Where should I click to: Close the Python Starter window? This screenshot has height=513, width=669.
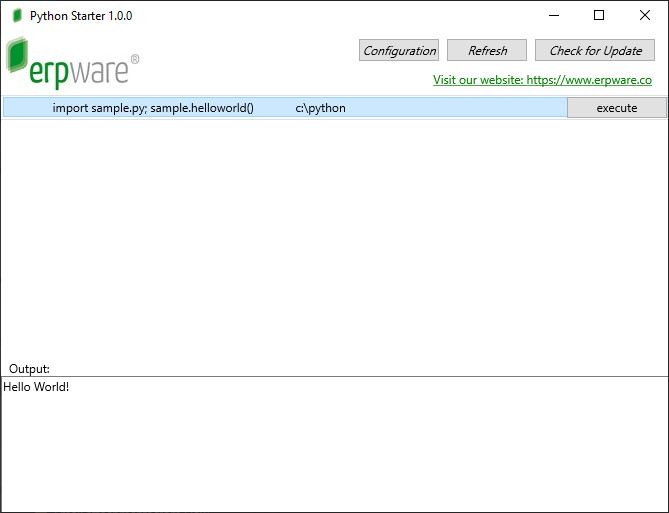[645, 15]
